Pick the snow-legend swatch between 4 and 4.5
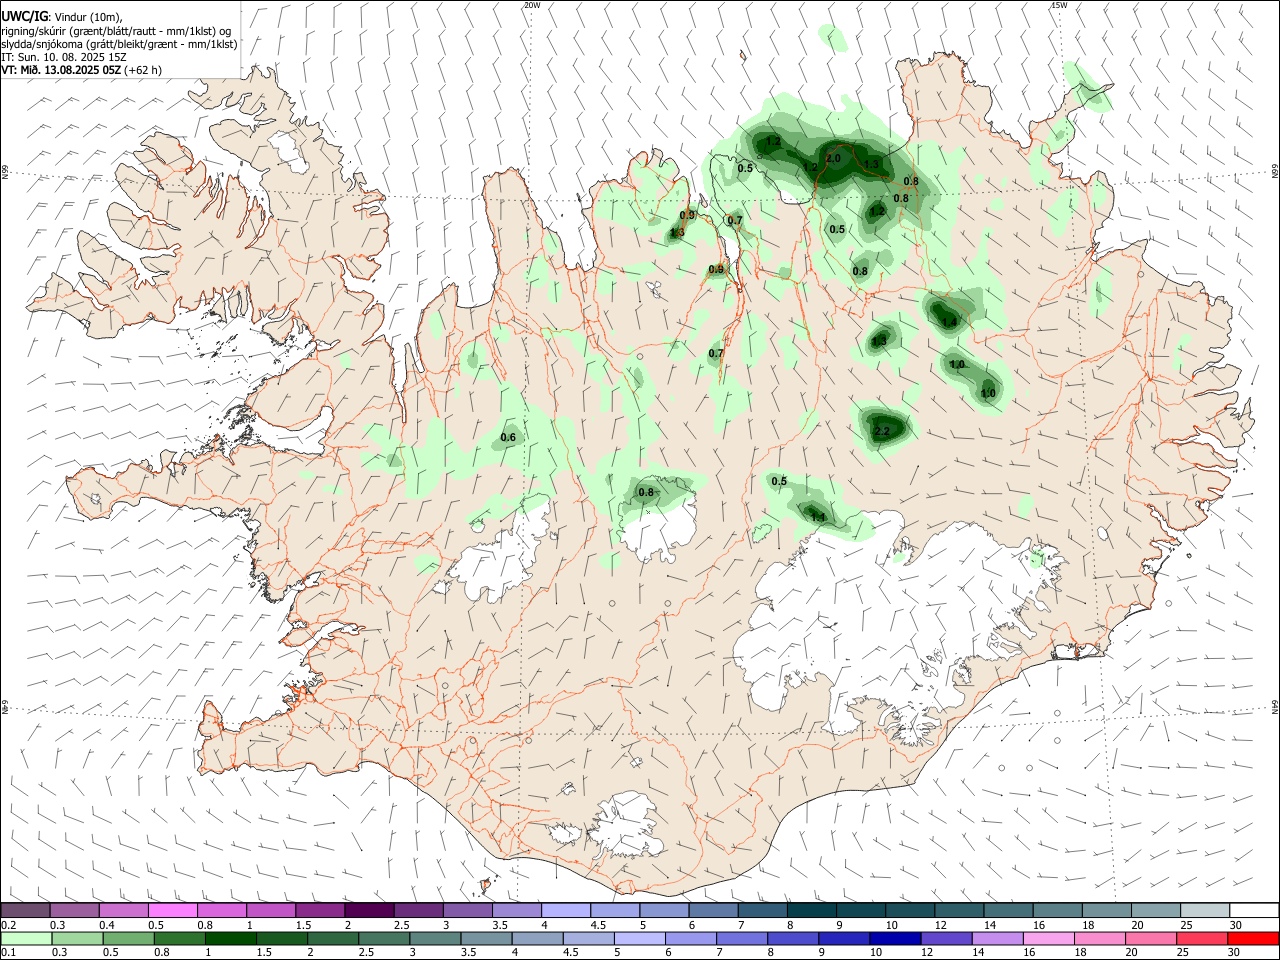Viewport: 1280px width, 960px height. pos(566,910)
